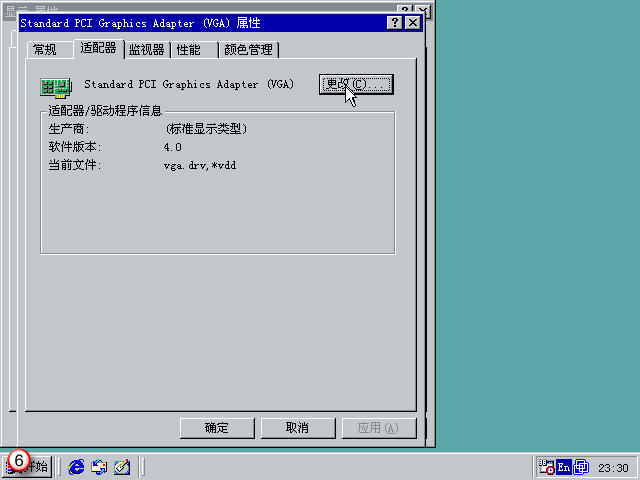
Task: Open the 监视器 tab
Action: [x=147, y=50]
